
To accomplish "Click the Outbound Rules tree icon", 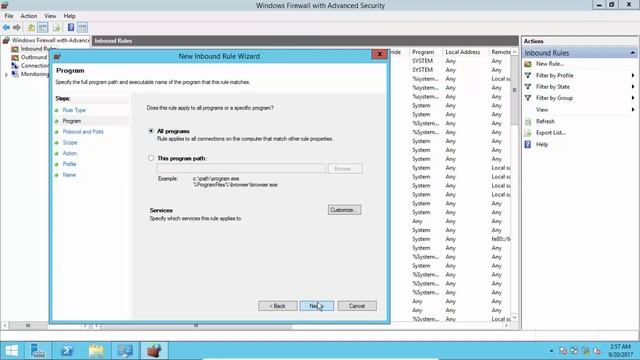I will (15, 58).
